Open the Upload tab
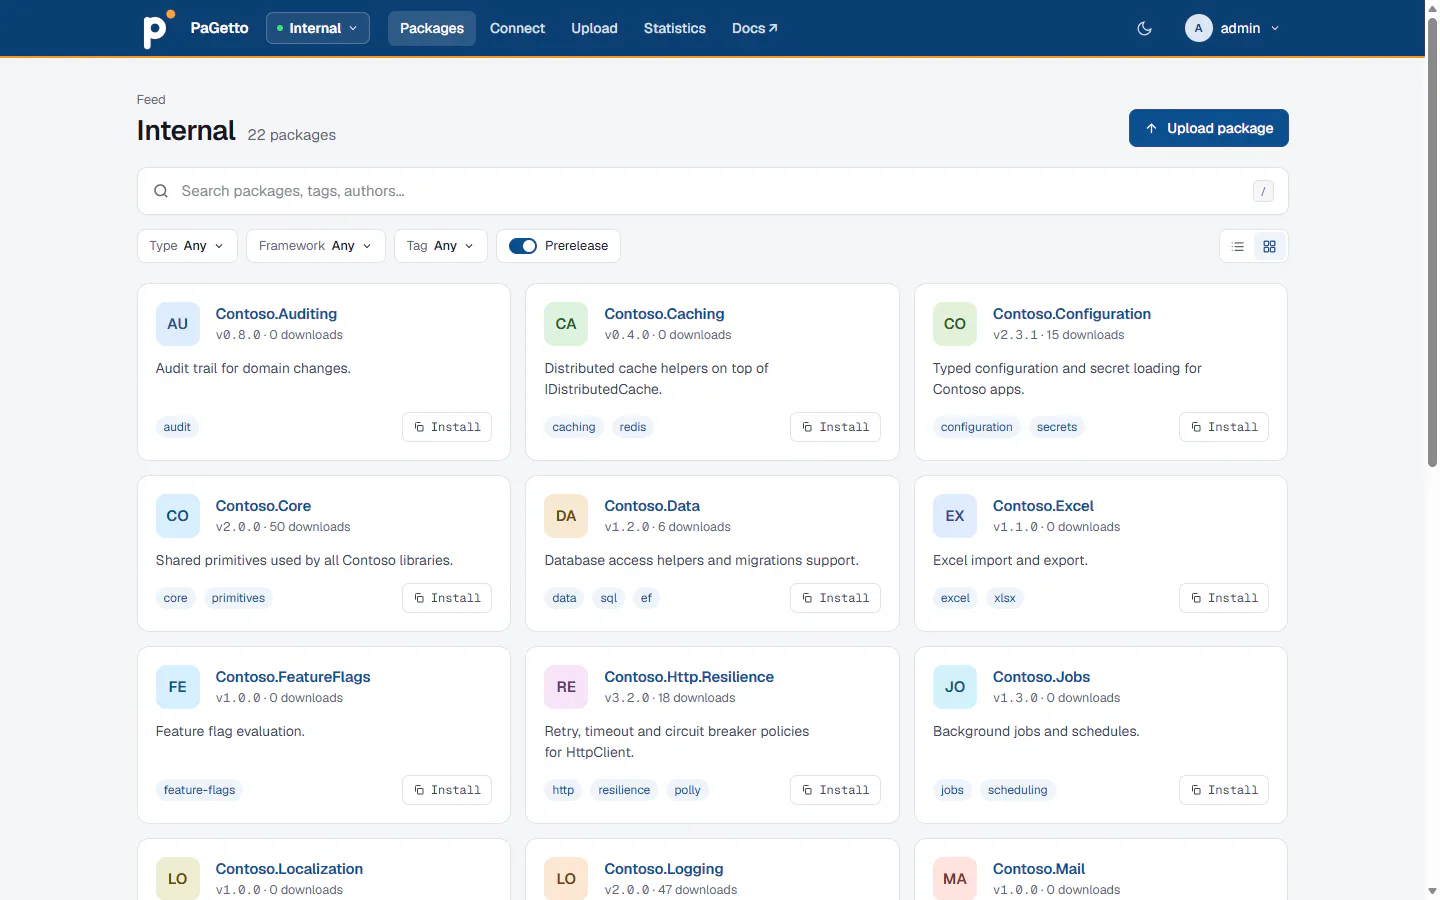Screen dimensions: 1440x900 click(x=594, y=28)
